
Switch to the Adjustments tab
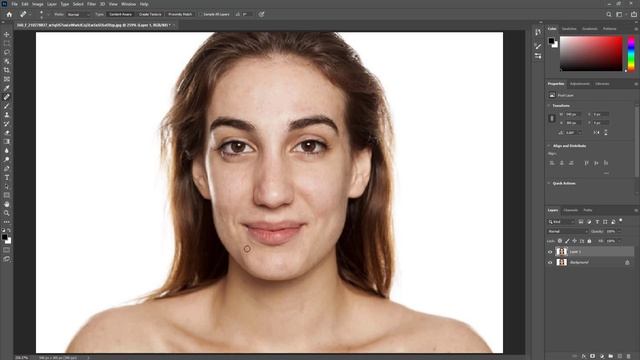click(580, 84)
